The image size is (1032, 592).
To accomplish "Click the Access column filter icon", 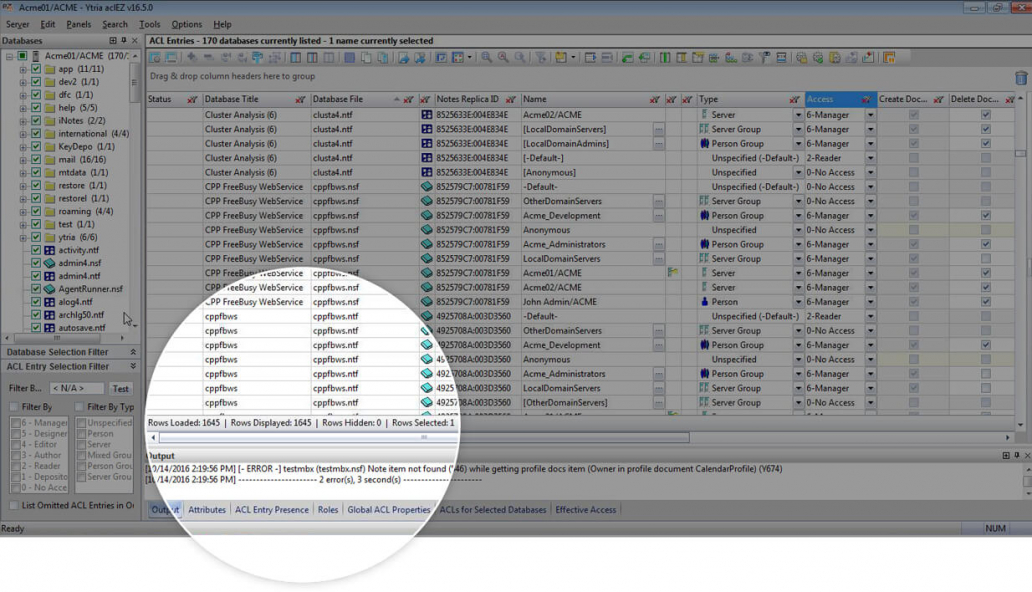I will click(x=866, y=99).
